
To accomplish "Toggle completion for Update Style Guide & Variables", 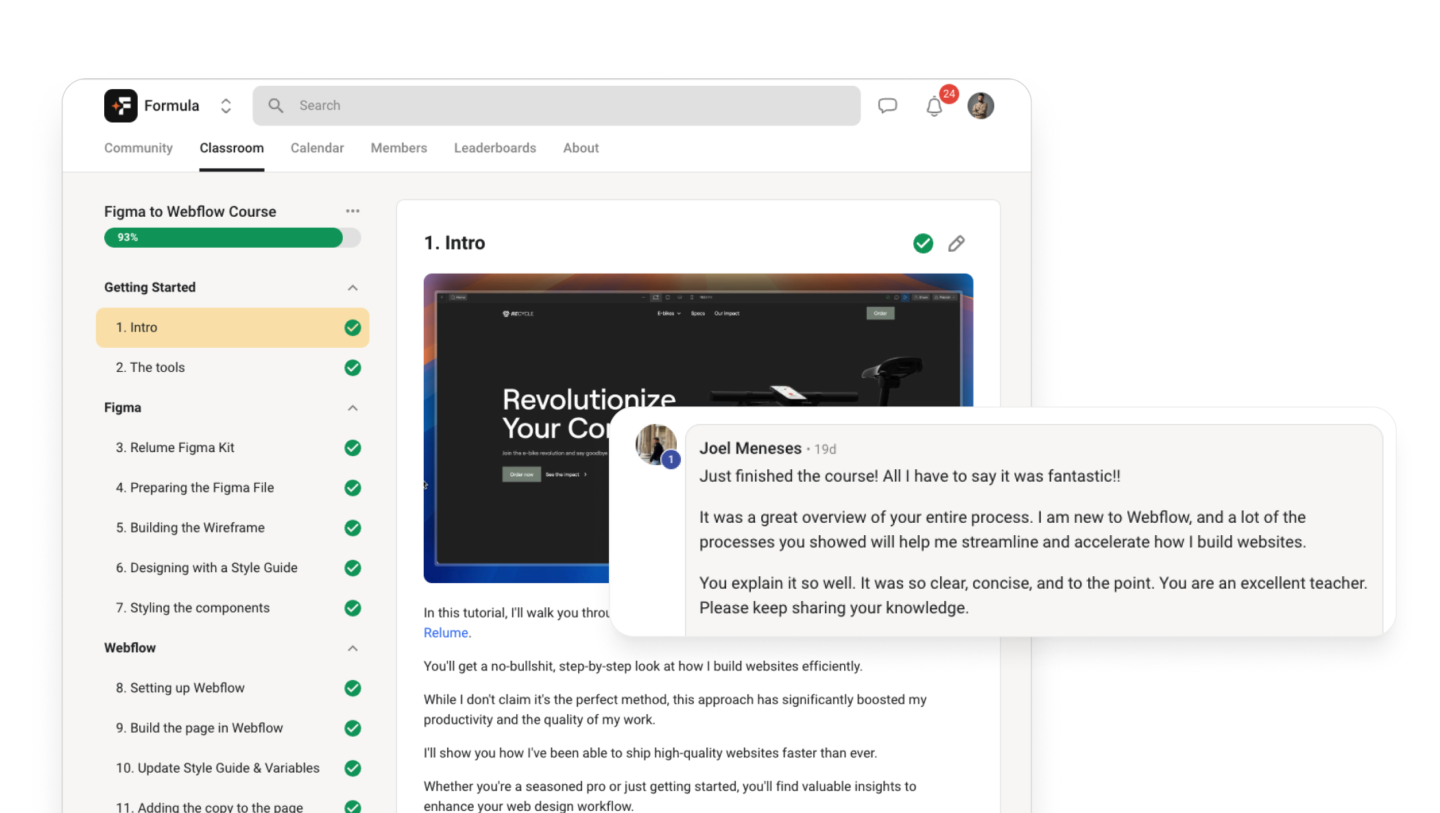I will [352, 768].
